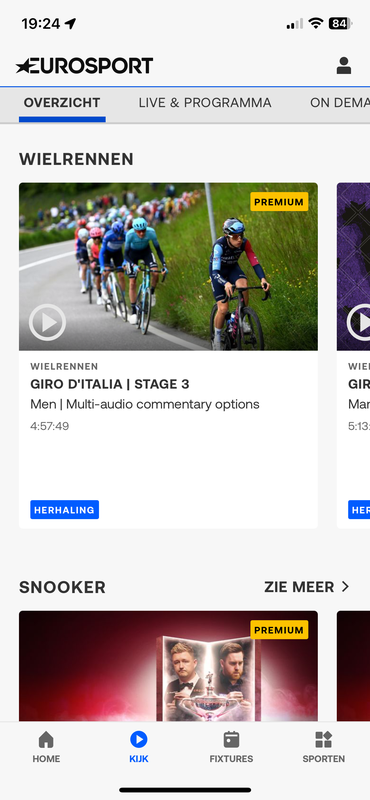Switch to Live & Programma tab
Screen dimensions: 370x800
[x=205, y=103]
